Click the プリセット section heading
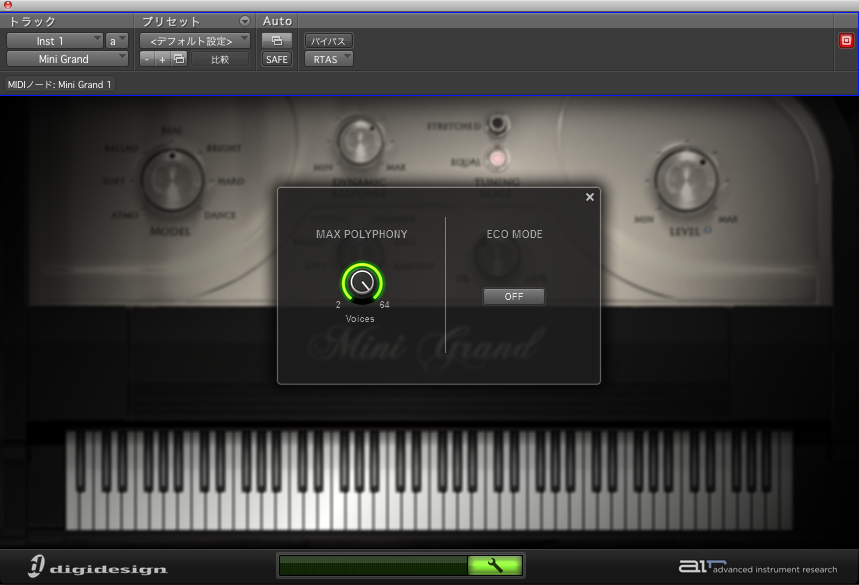The image size is (859, 585). (171, 21)
